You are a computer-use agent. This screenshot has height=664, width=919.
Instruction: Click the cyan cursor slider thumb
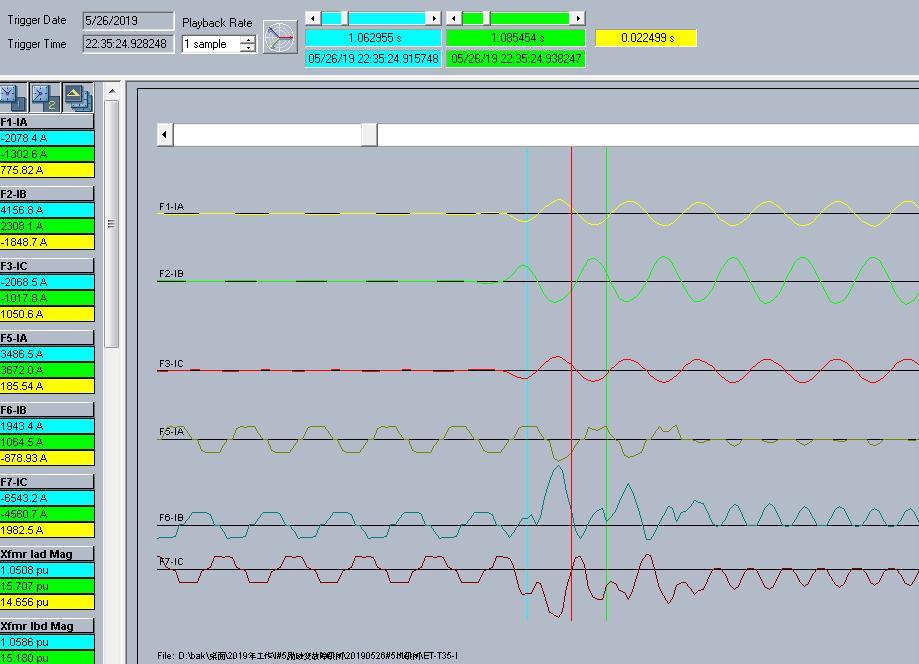pos(345,18)
